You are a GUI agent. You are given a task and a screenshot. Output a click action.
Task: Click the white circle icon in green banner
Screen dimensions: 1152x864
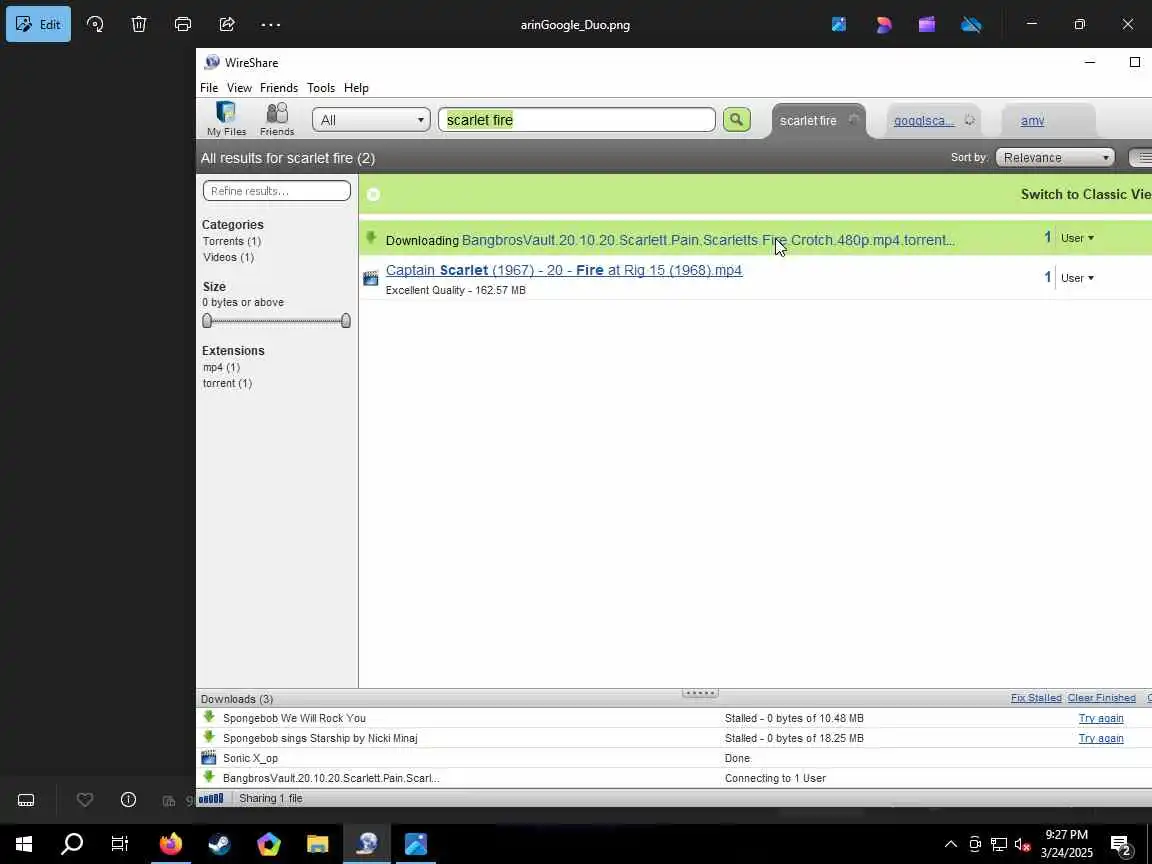pyautogui.click(x=373, y=194)
